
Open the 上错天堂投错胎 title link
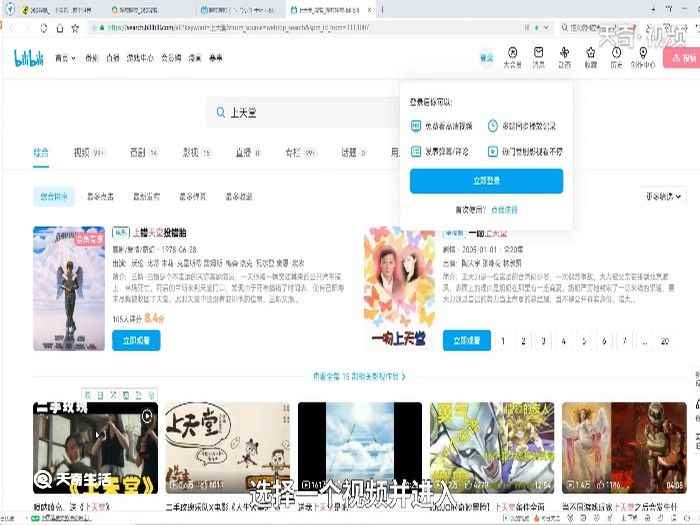(x=160, y=233)
